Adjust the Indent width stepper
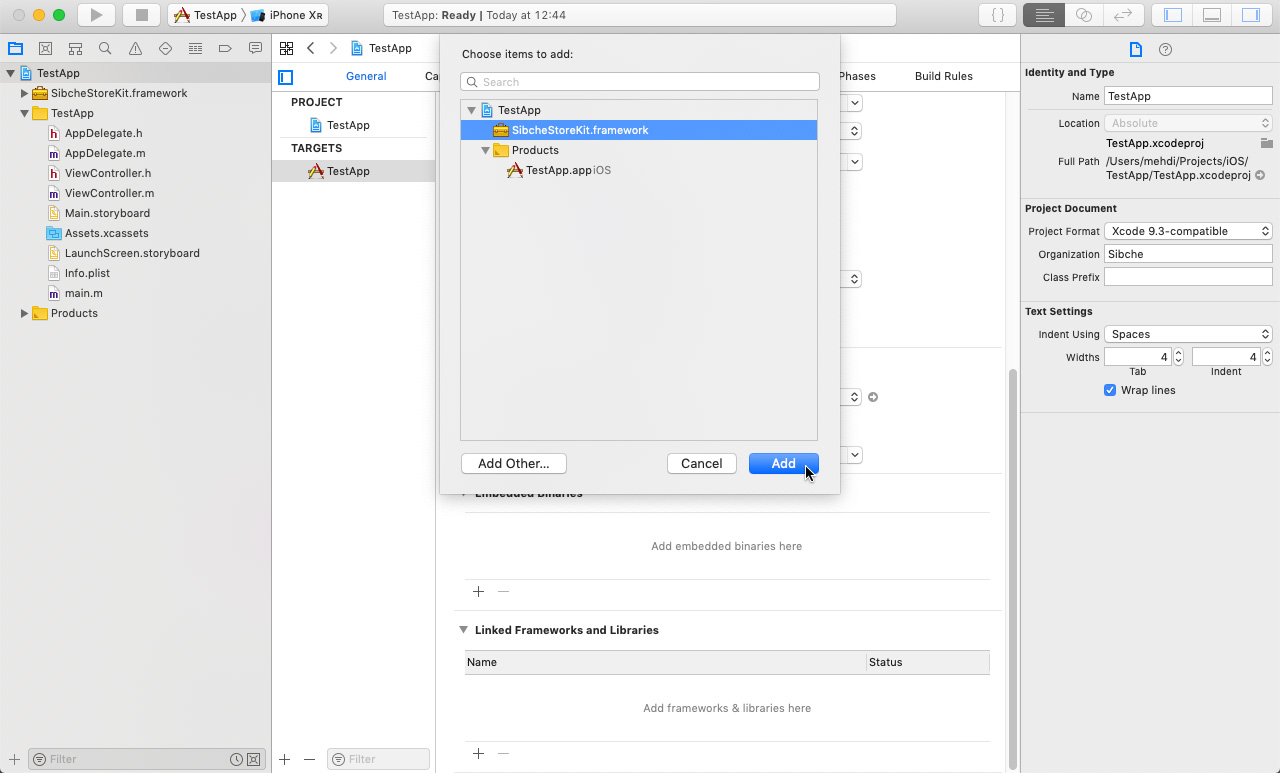 click(x=1267, y=357)
